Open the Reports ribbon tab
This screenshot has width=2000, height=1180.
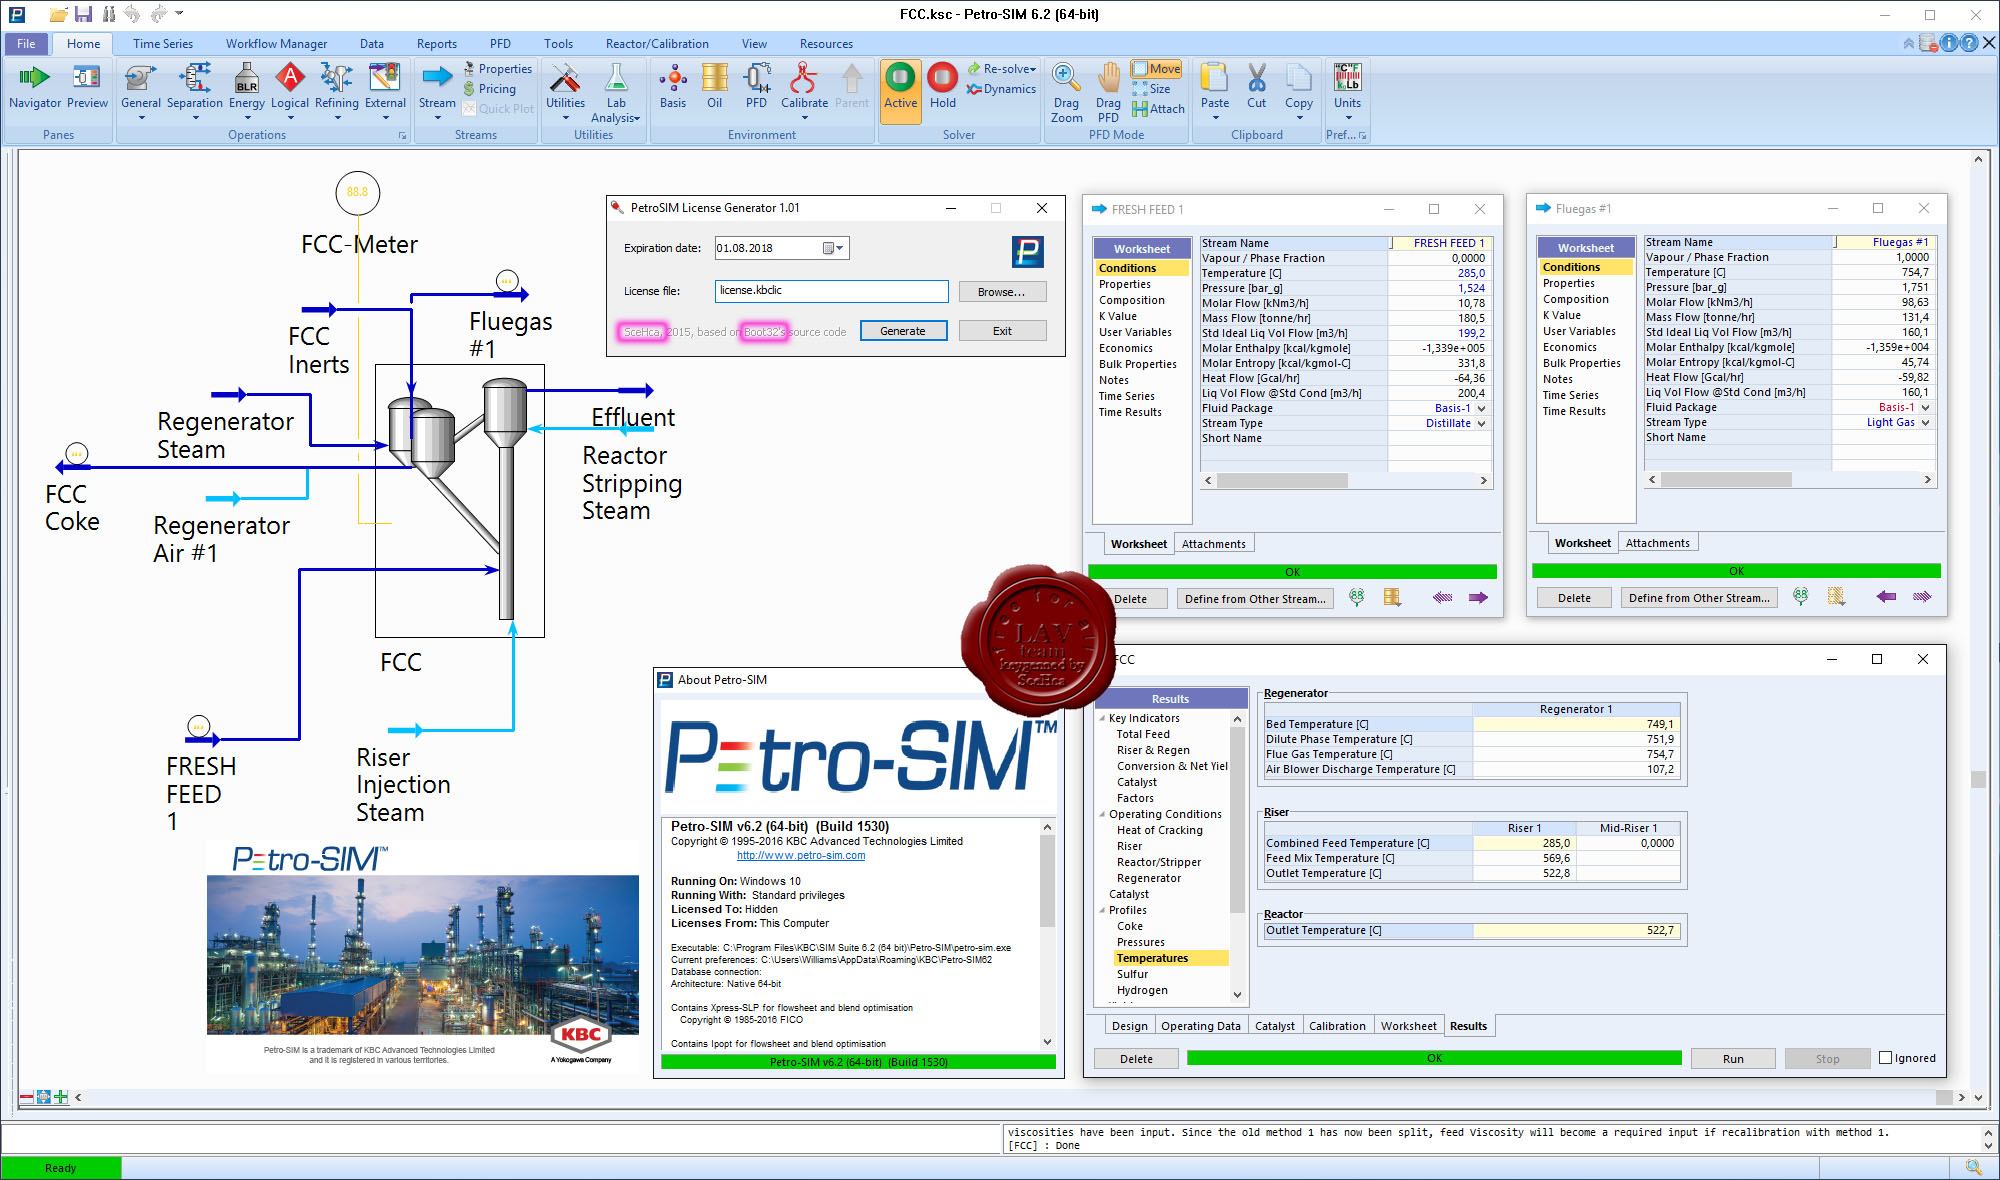(x=437, y=43)
